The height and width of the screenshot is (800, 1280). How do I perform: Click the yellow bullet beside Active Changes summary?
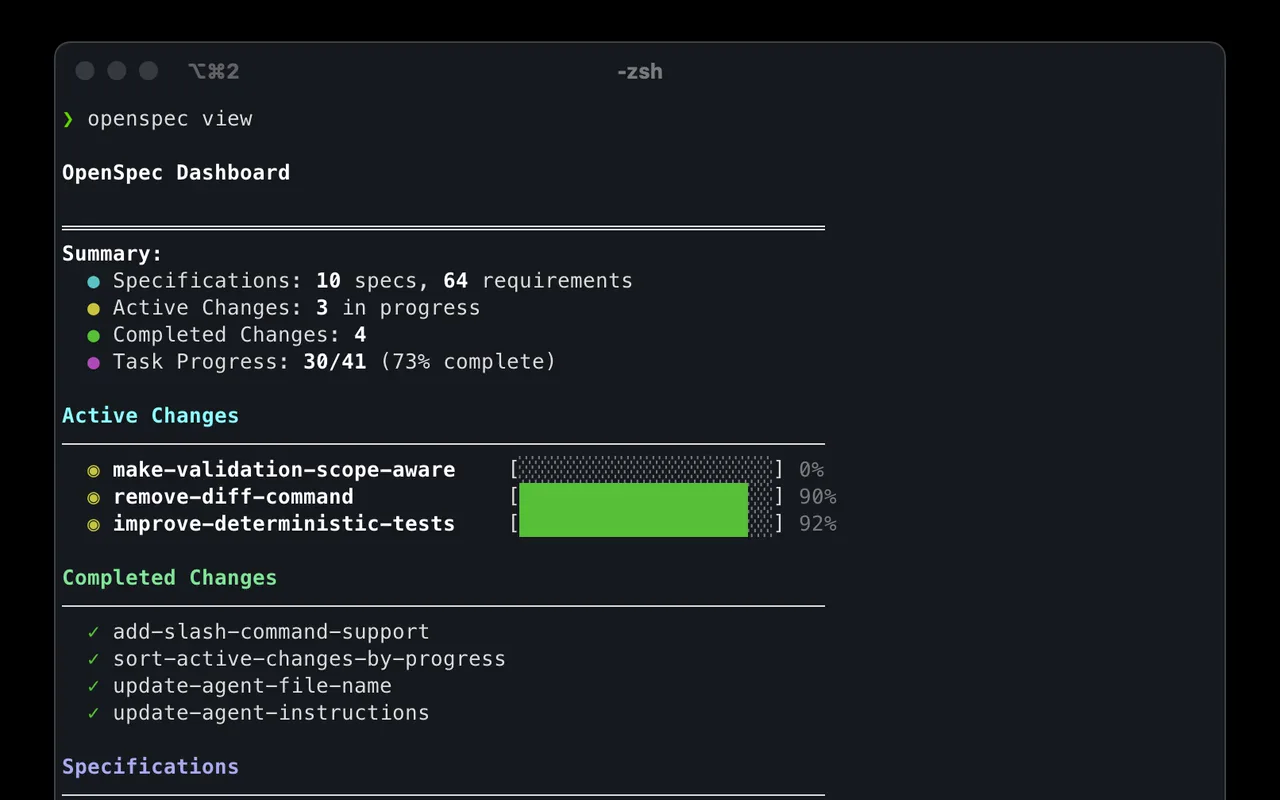(94, 309)
